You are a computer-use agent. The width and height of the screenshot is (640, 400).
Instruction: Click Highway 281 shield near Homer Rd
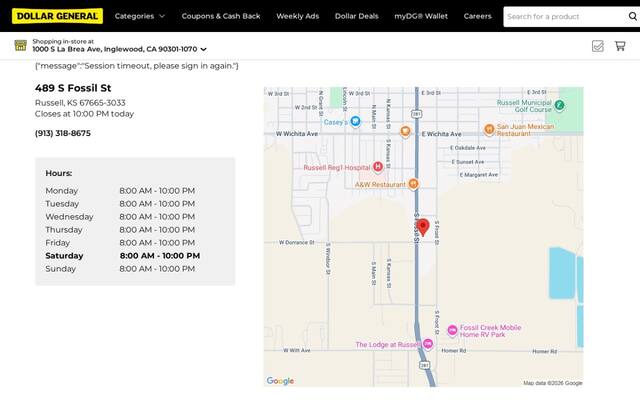424,365
